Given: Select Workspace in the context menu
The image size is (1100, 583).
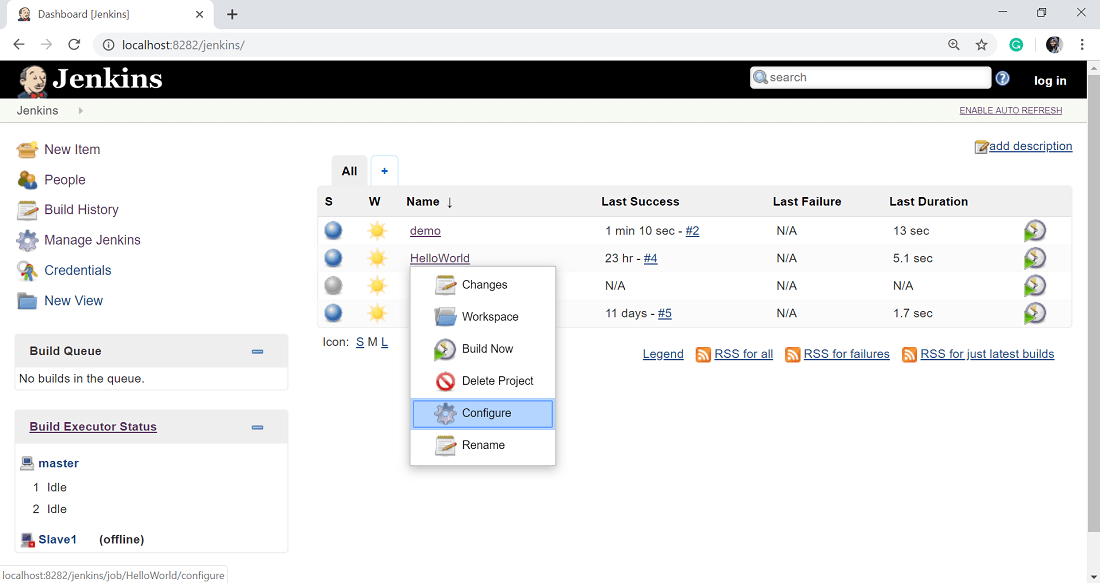Looking at the screenshot, I should pyautogui.click(x=483, y=316).
